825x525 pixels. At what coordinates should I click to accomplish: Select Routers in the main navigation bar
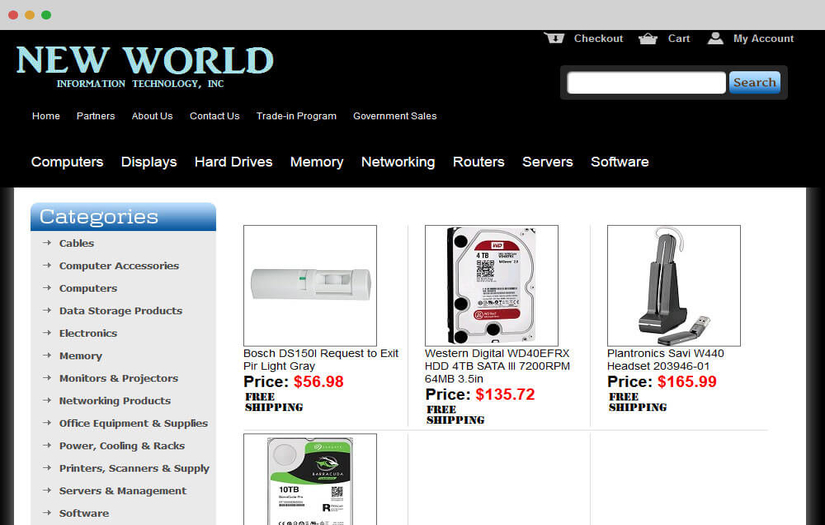click(x=479, y=162)
